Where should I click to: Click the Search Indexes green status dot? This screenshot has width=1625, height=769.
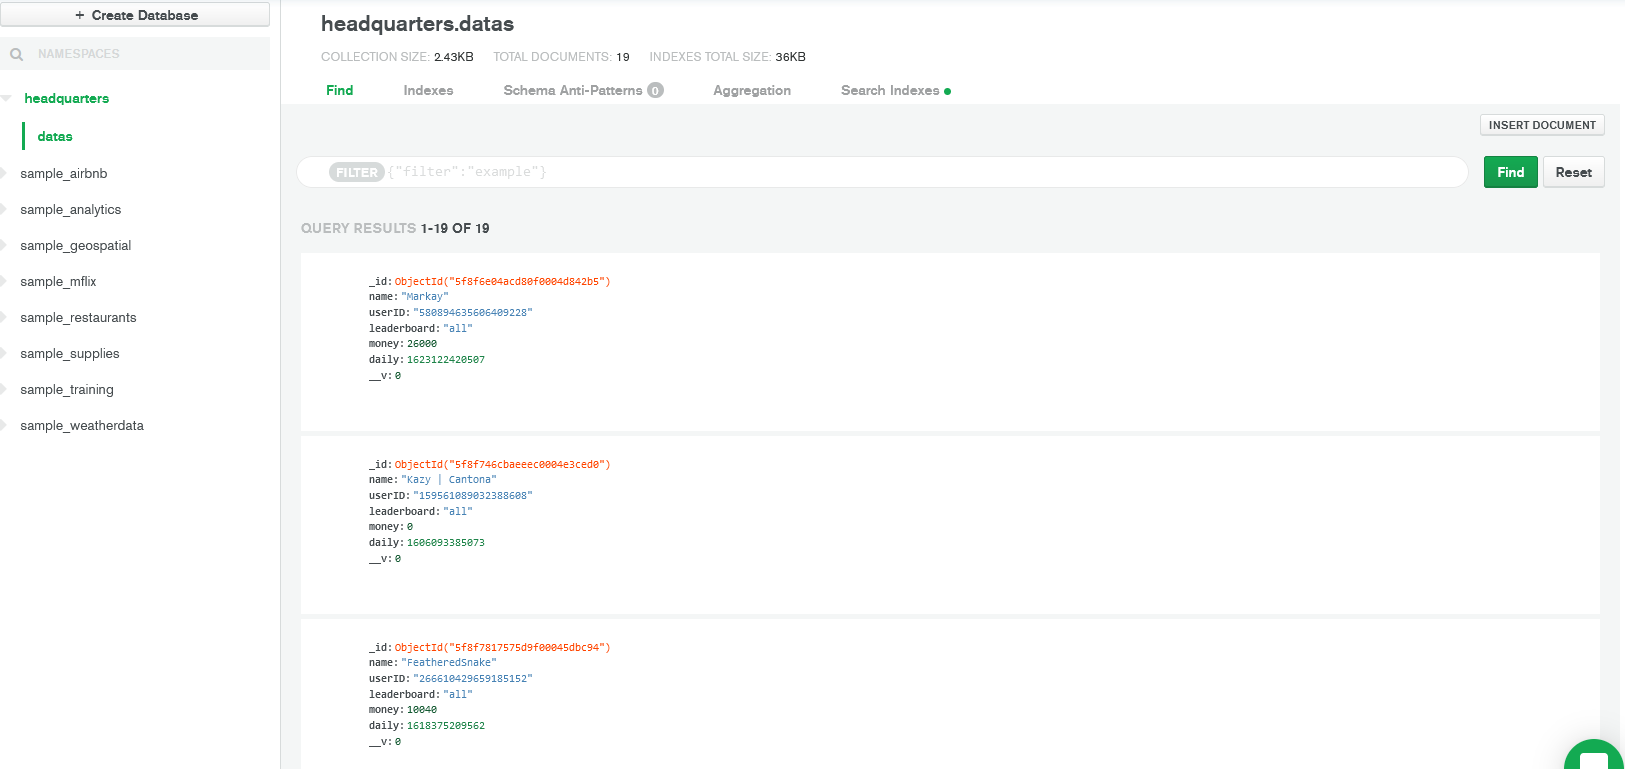[947, 91]
